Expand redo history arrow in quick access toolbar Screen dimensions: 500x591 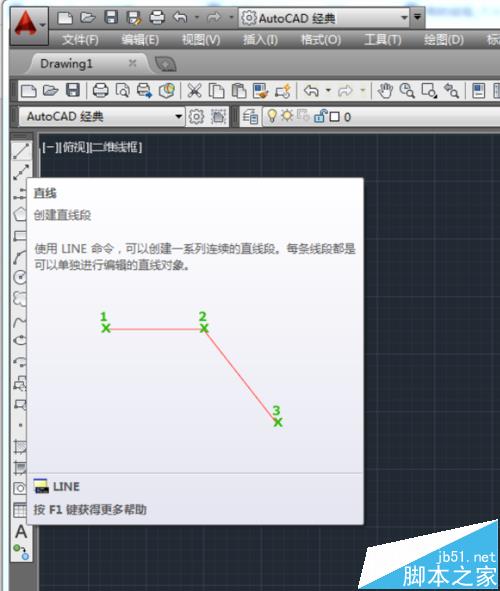231,17
